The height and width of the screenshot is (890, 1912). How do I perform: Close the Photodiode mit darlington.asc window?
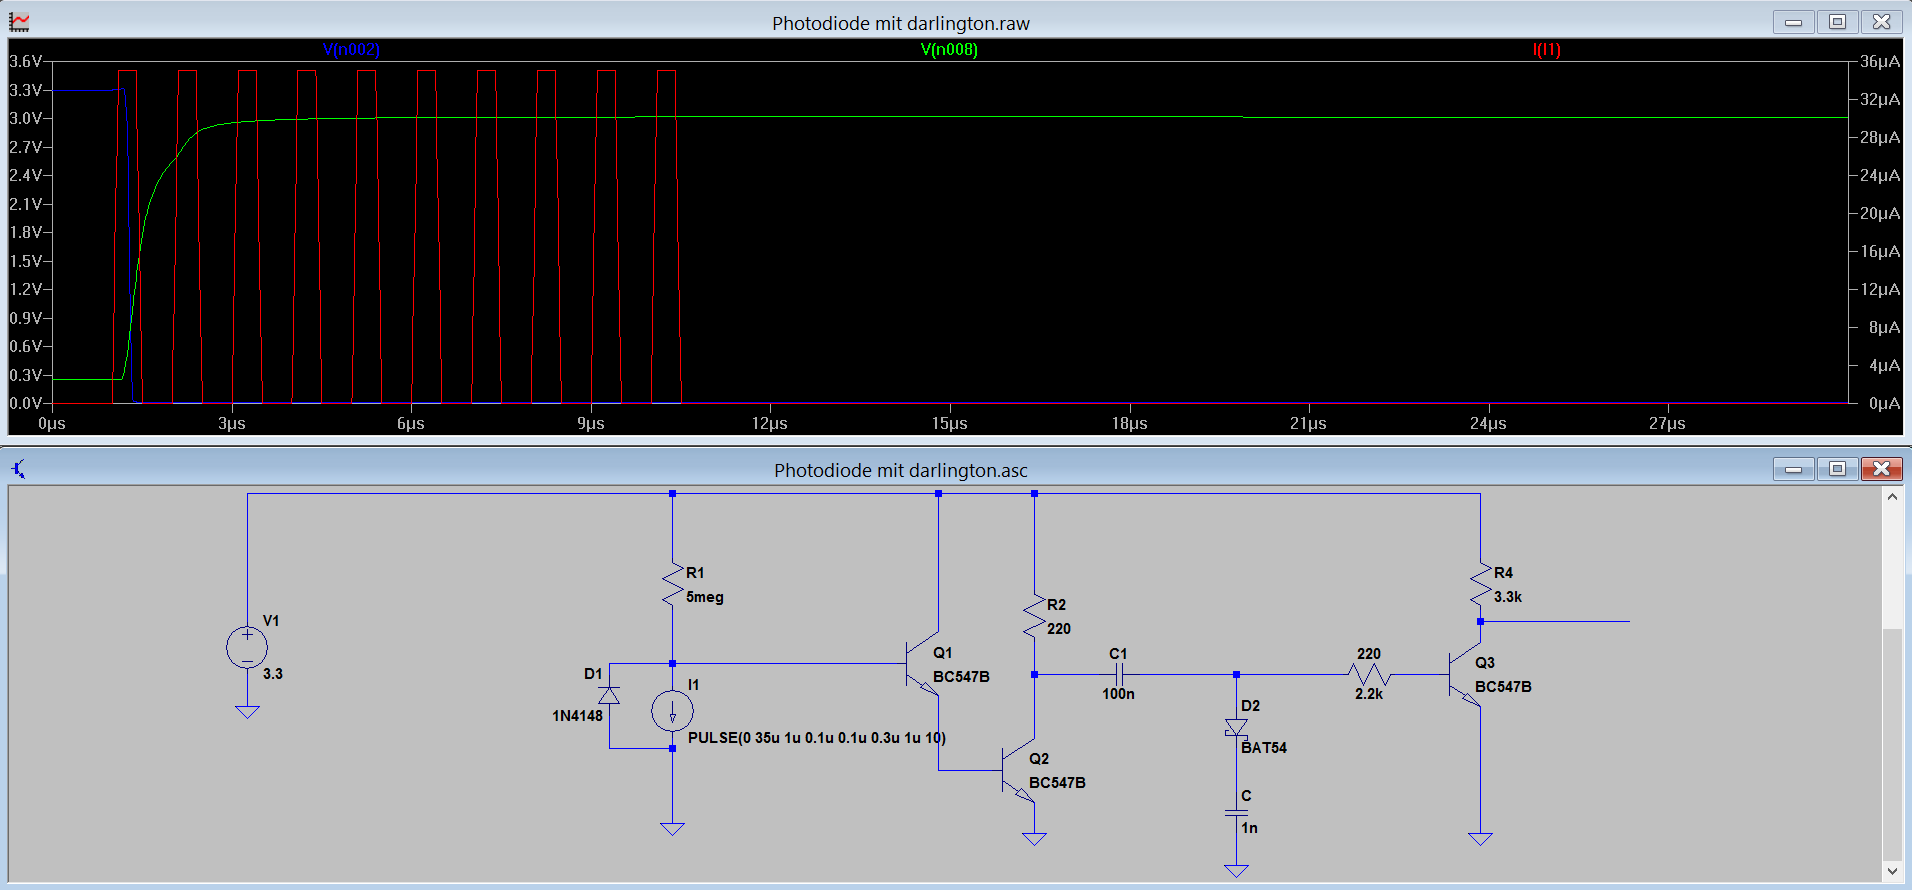click(x=1881, y=469)
